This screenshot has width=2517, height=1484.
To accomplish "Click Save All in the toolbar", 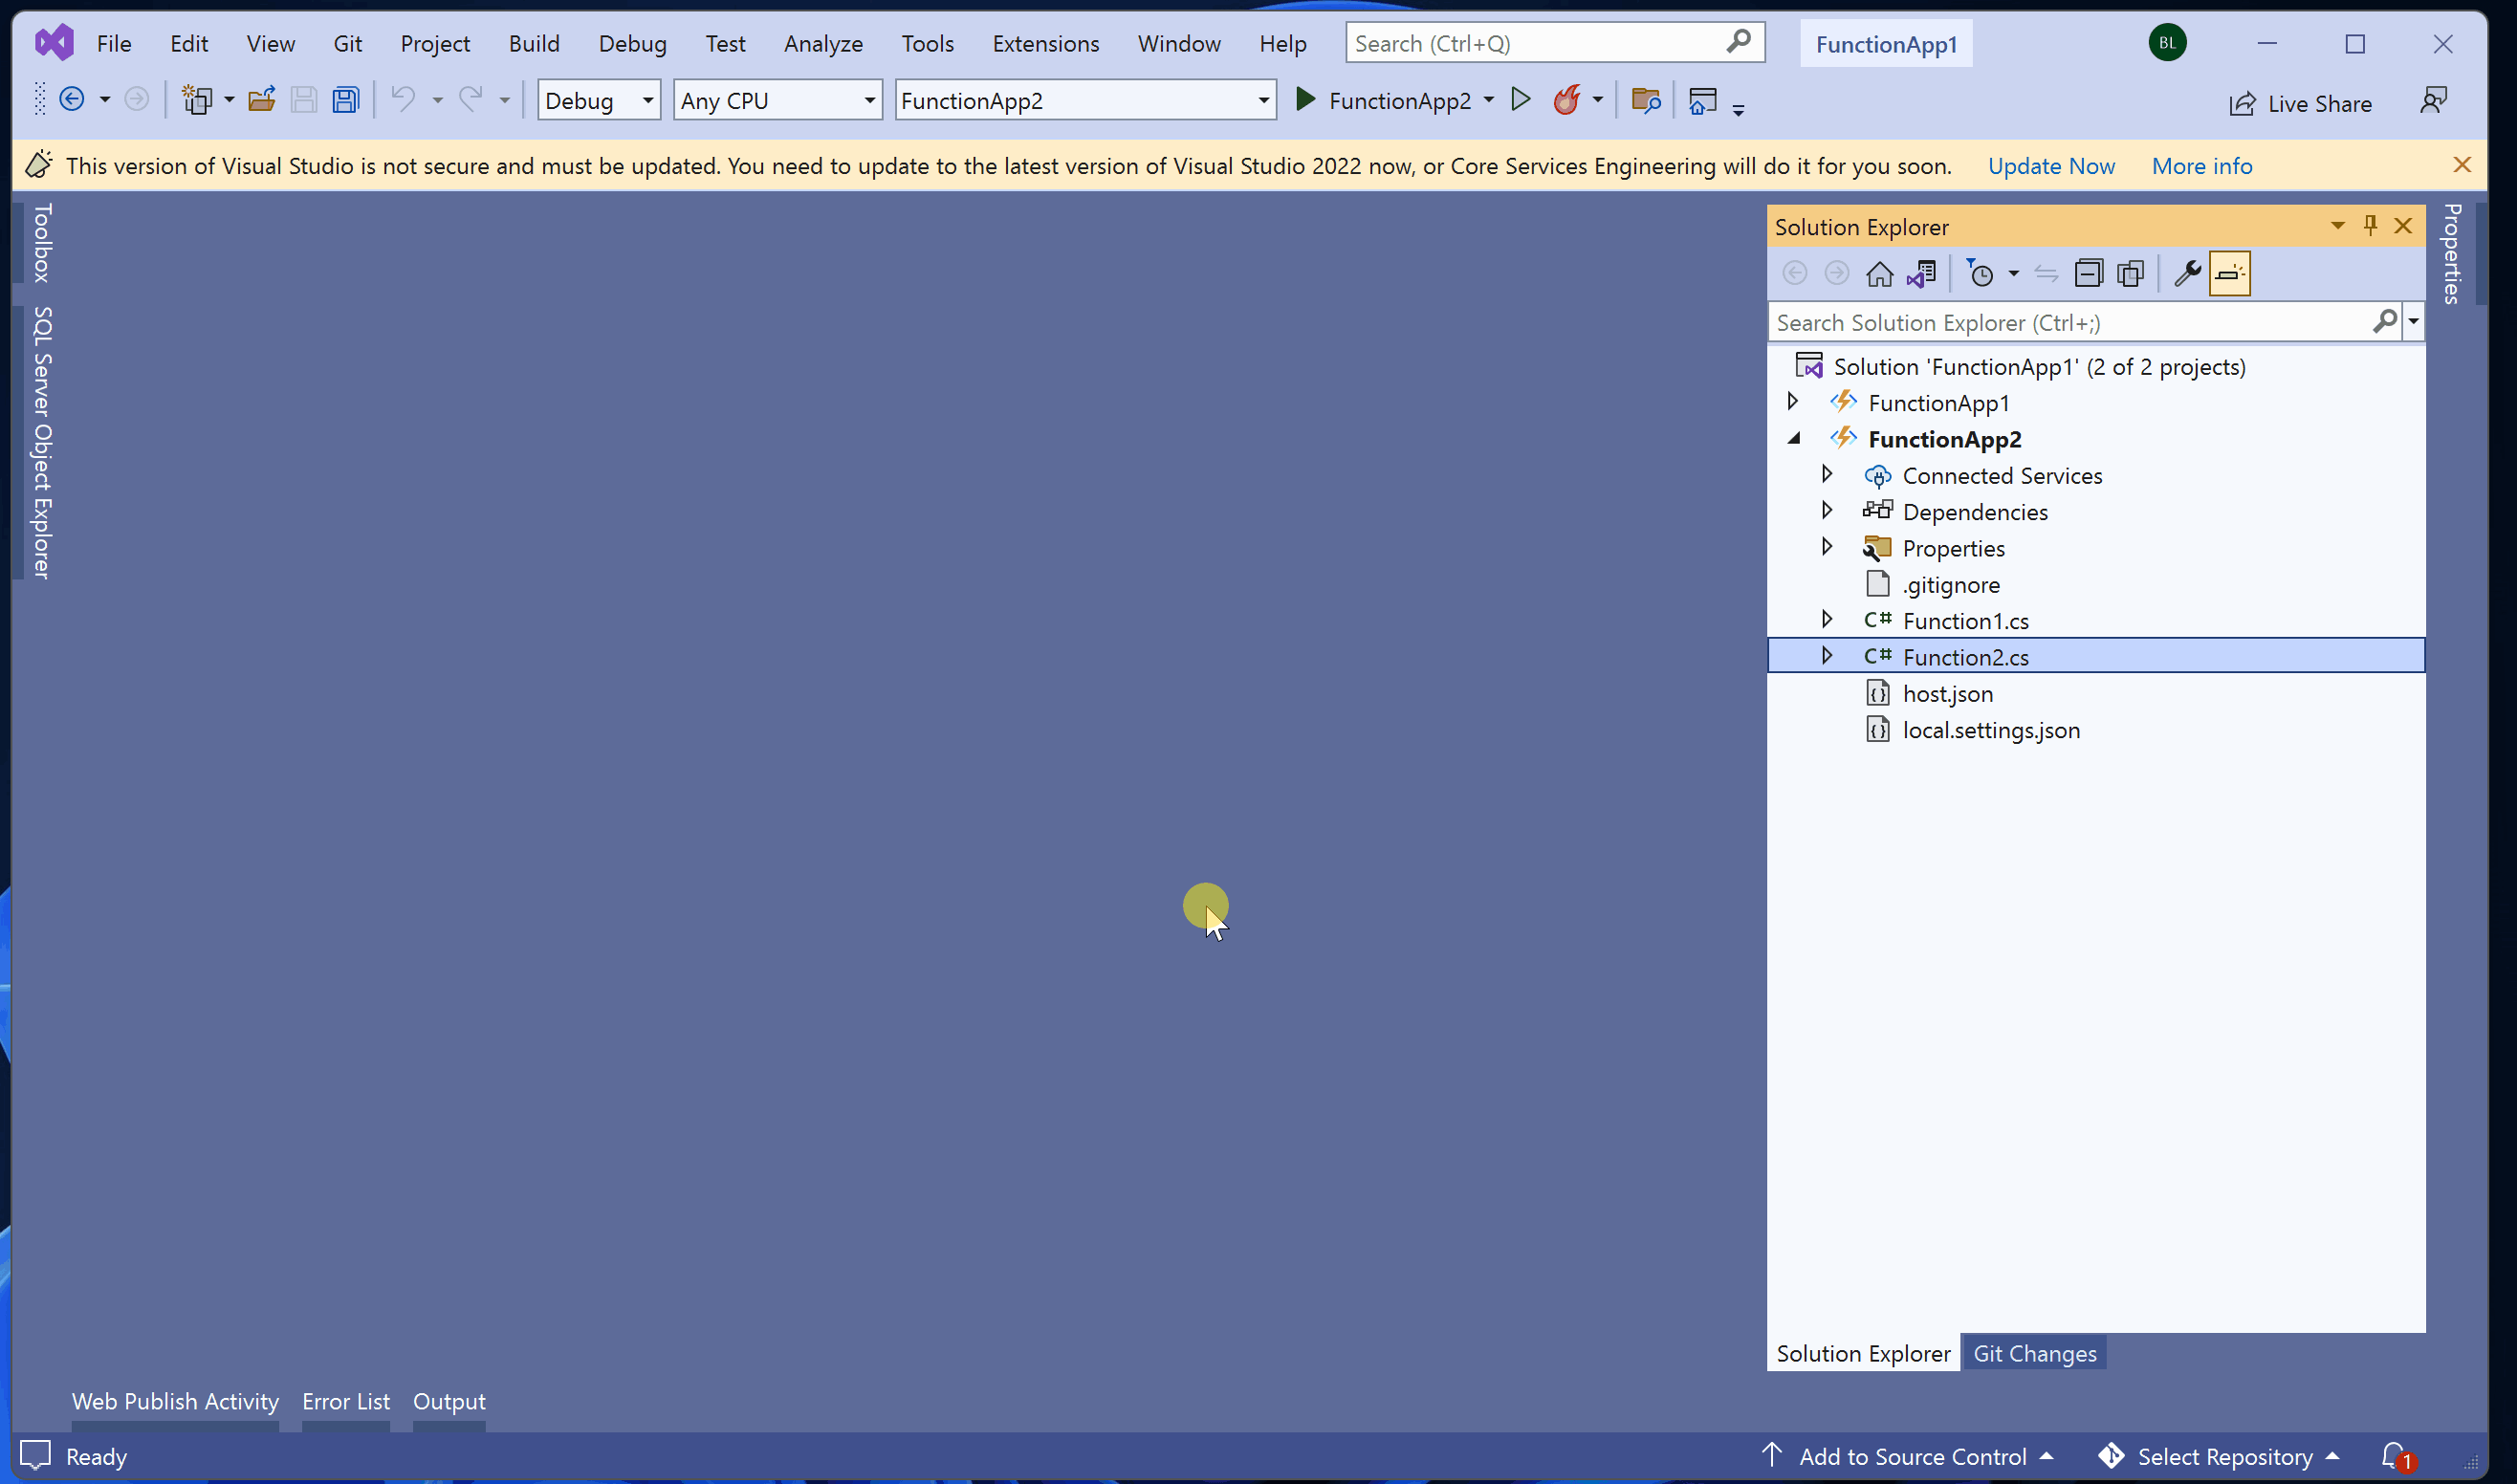I will (x=346, y=100).
